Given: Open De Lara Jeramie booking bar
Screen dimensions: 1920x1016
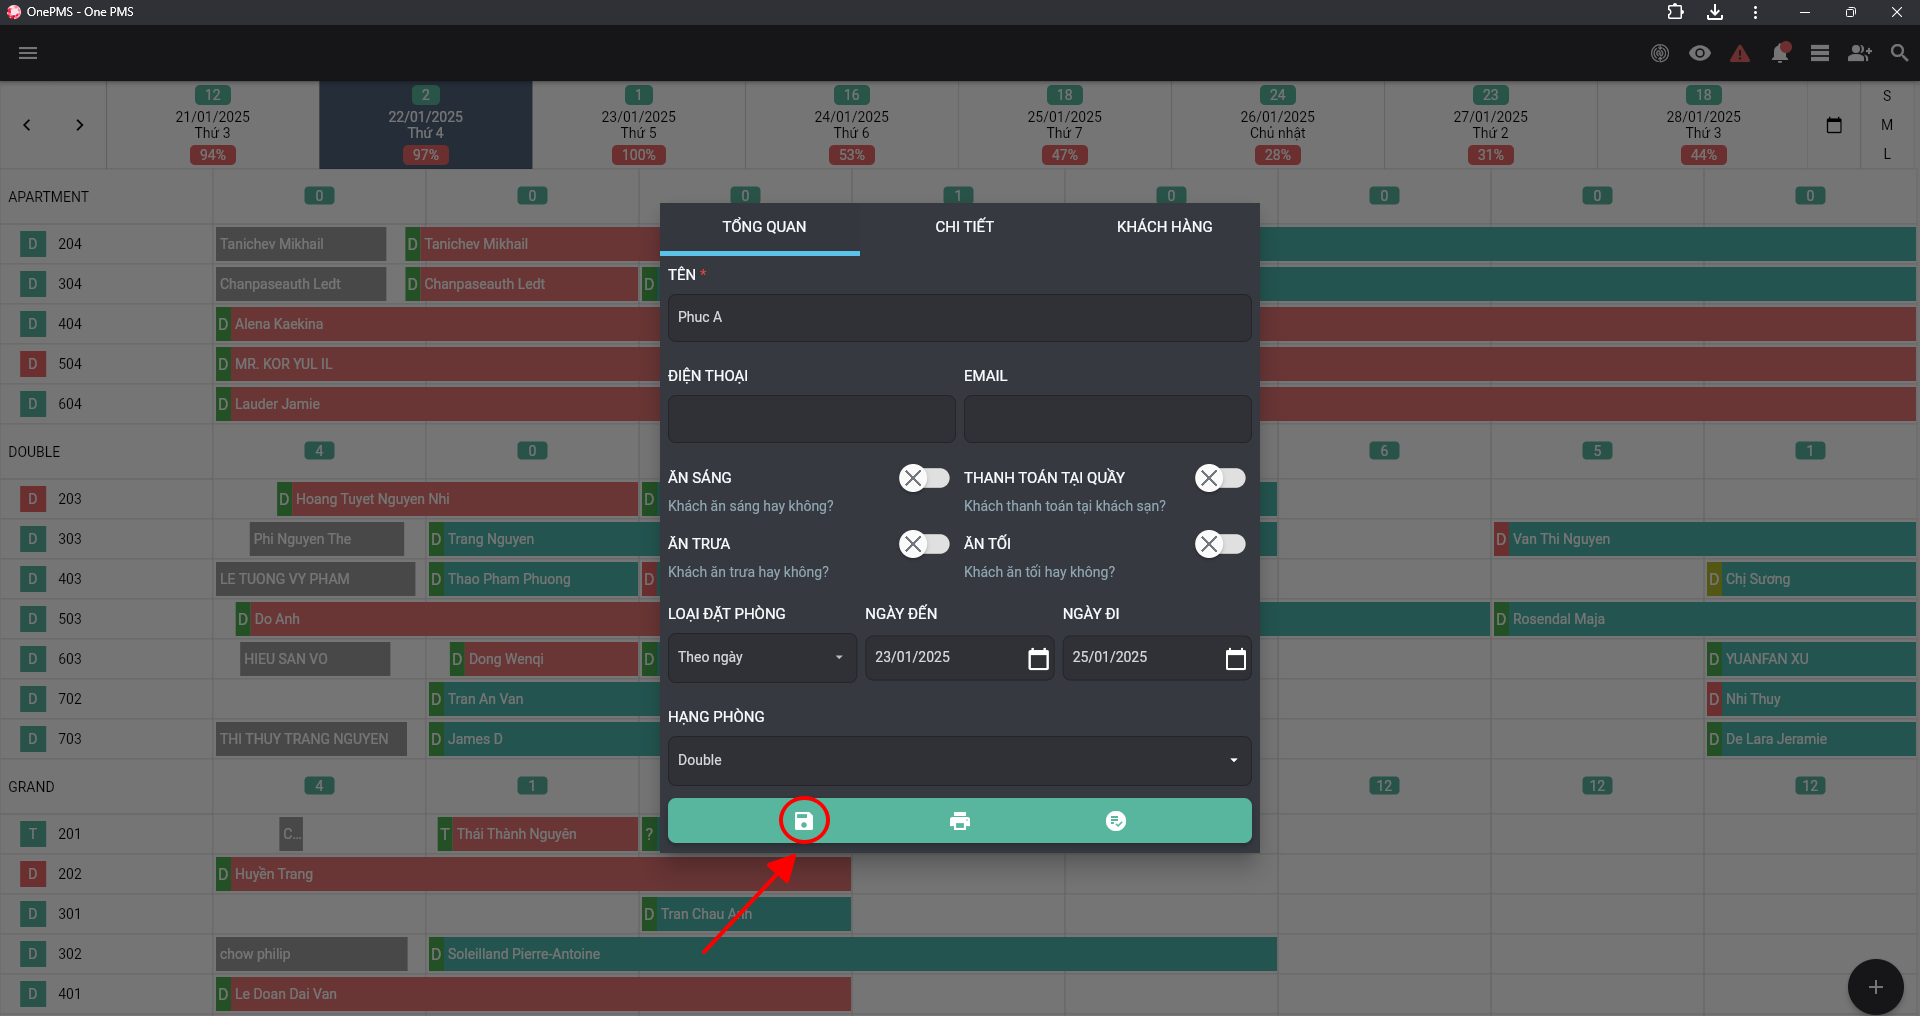Looking at the screenshot, I should point(1811,739).
